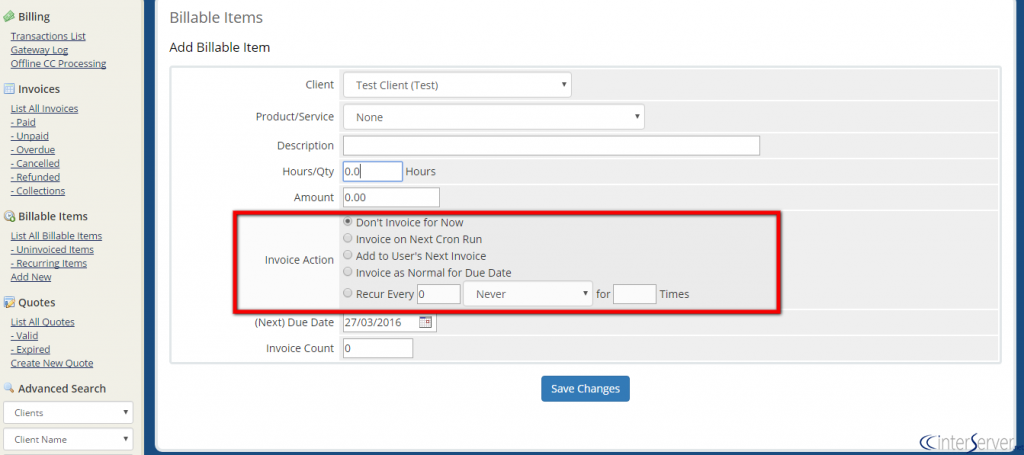
Task: Open Offline CC Processing link
Action: tap(58, 63)
